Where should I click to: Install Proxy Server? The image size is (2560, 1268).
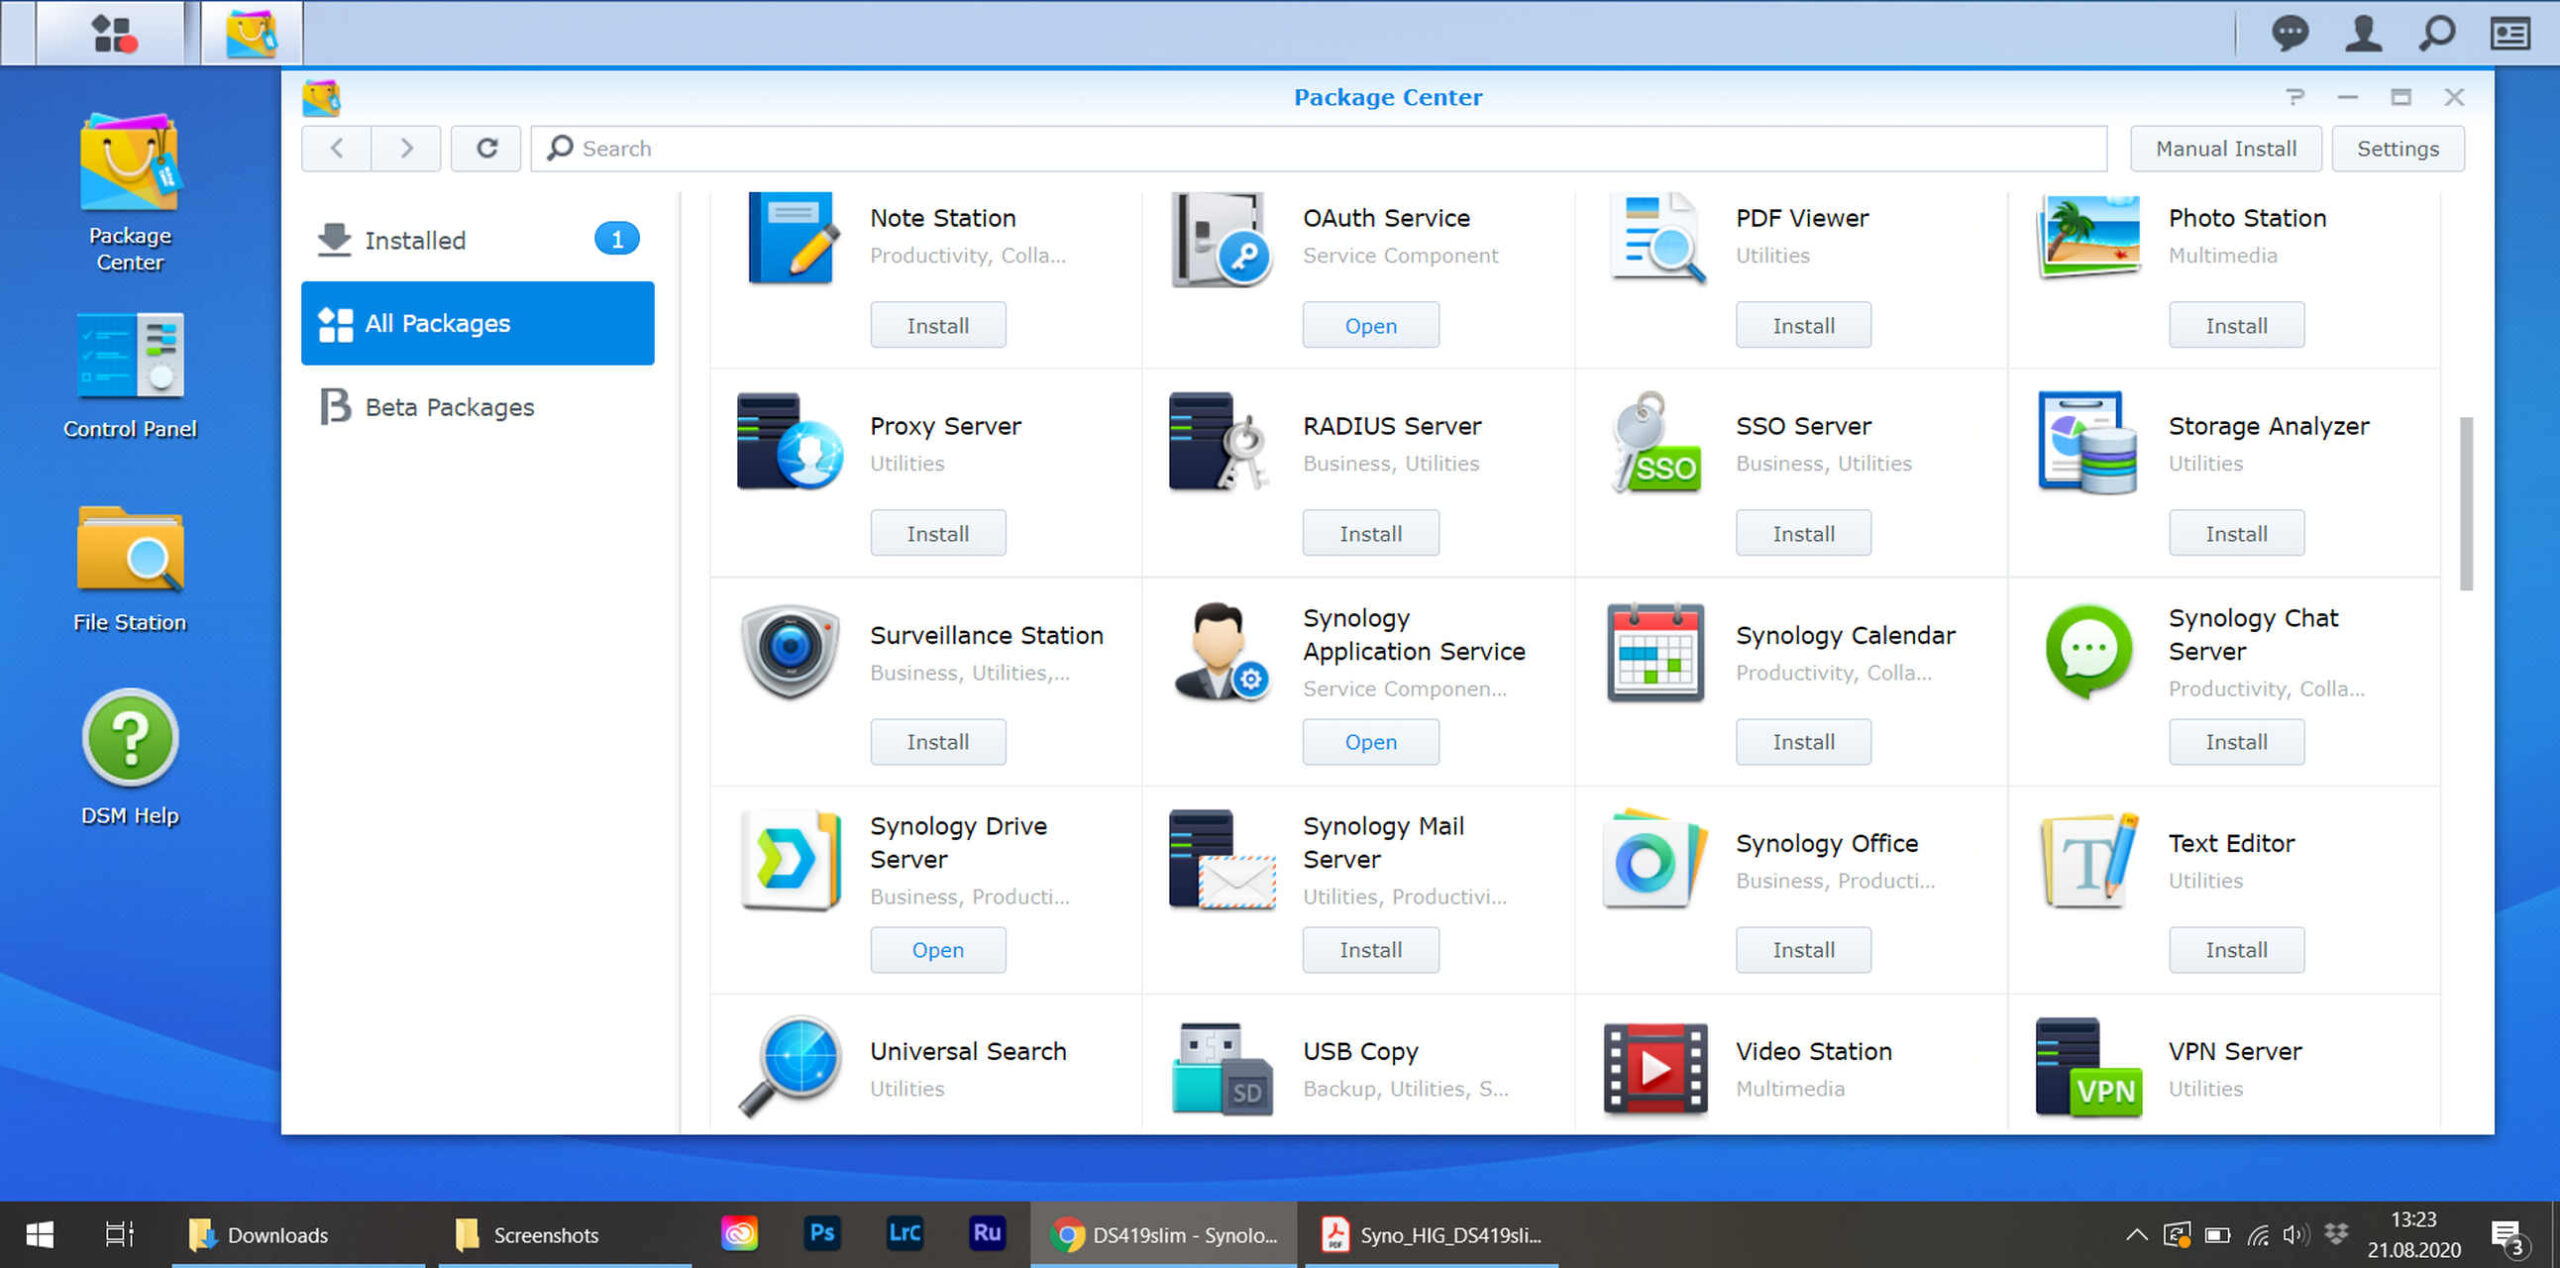[938, 533]
